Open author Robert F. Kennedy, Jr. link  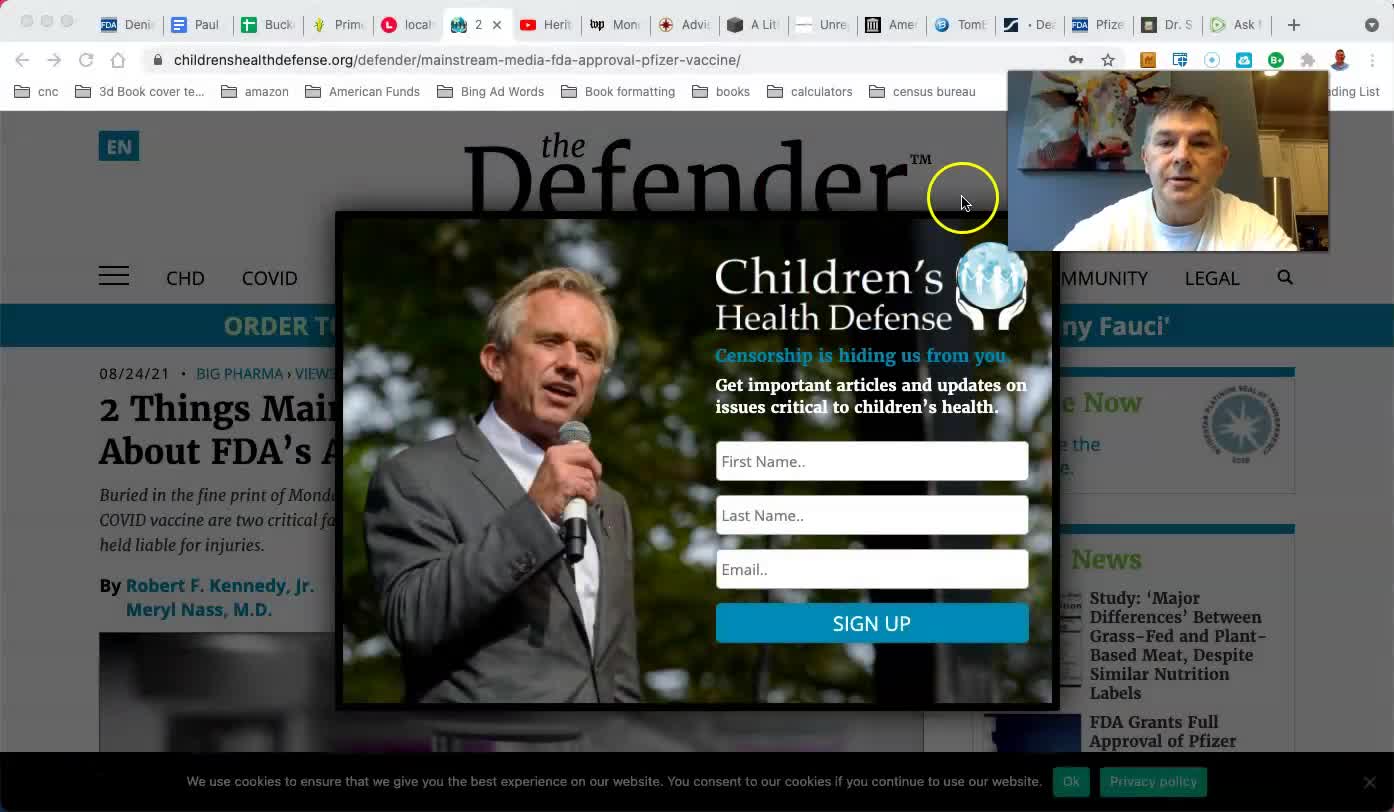[220, 586]
